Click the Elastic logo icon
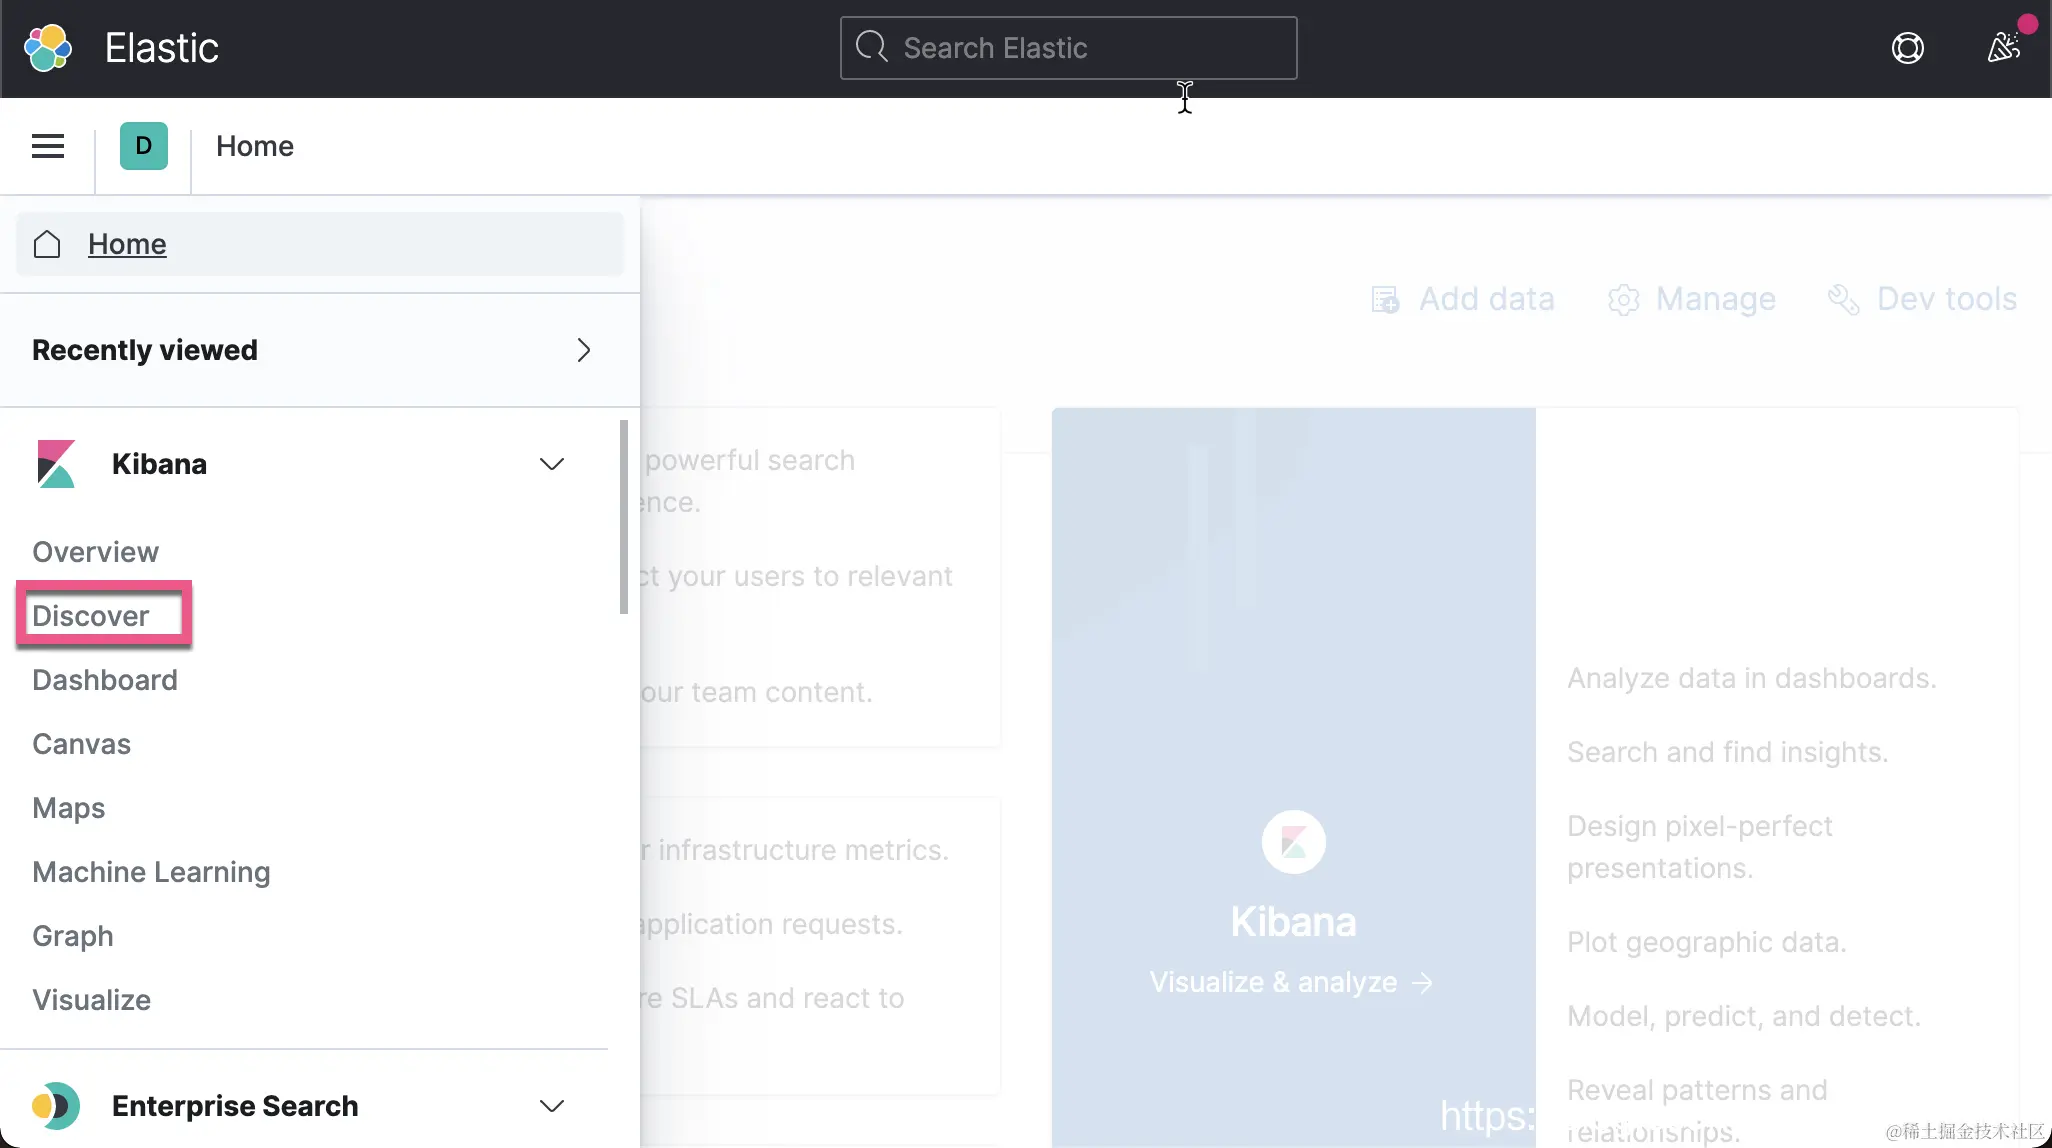Image resolution: width=2052 pixels, height=1148 pixels. coord(48,48)
